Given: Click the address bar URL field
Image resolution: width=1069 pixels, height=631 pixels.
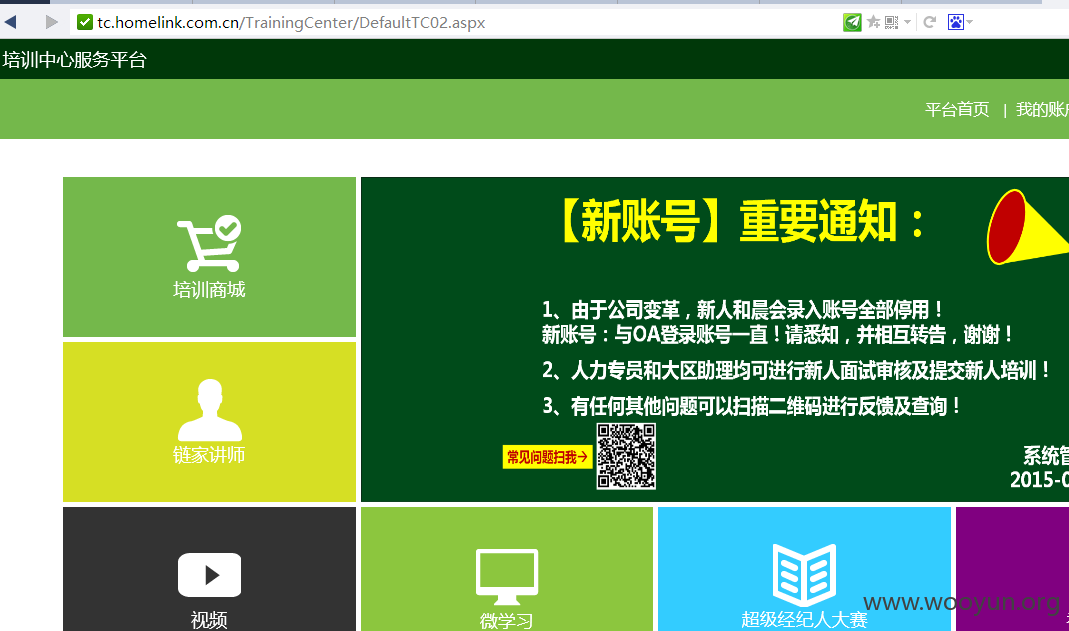Looking at the screenshot, I should click(x=457, y=22).
